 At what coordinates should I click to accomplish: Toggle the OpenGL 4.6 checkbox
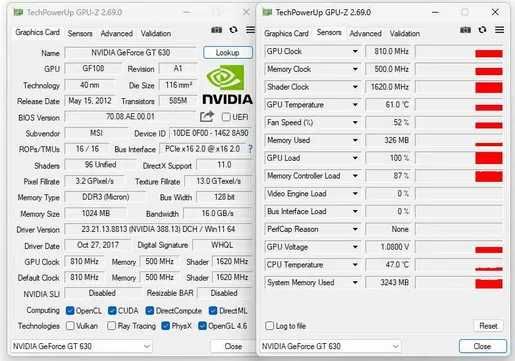tap(202, 326)
